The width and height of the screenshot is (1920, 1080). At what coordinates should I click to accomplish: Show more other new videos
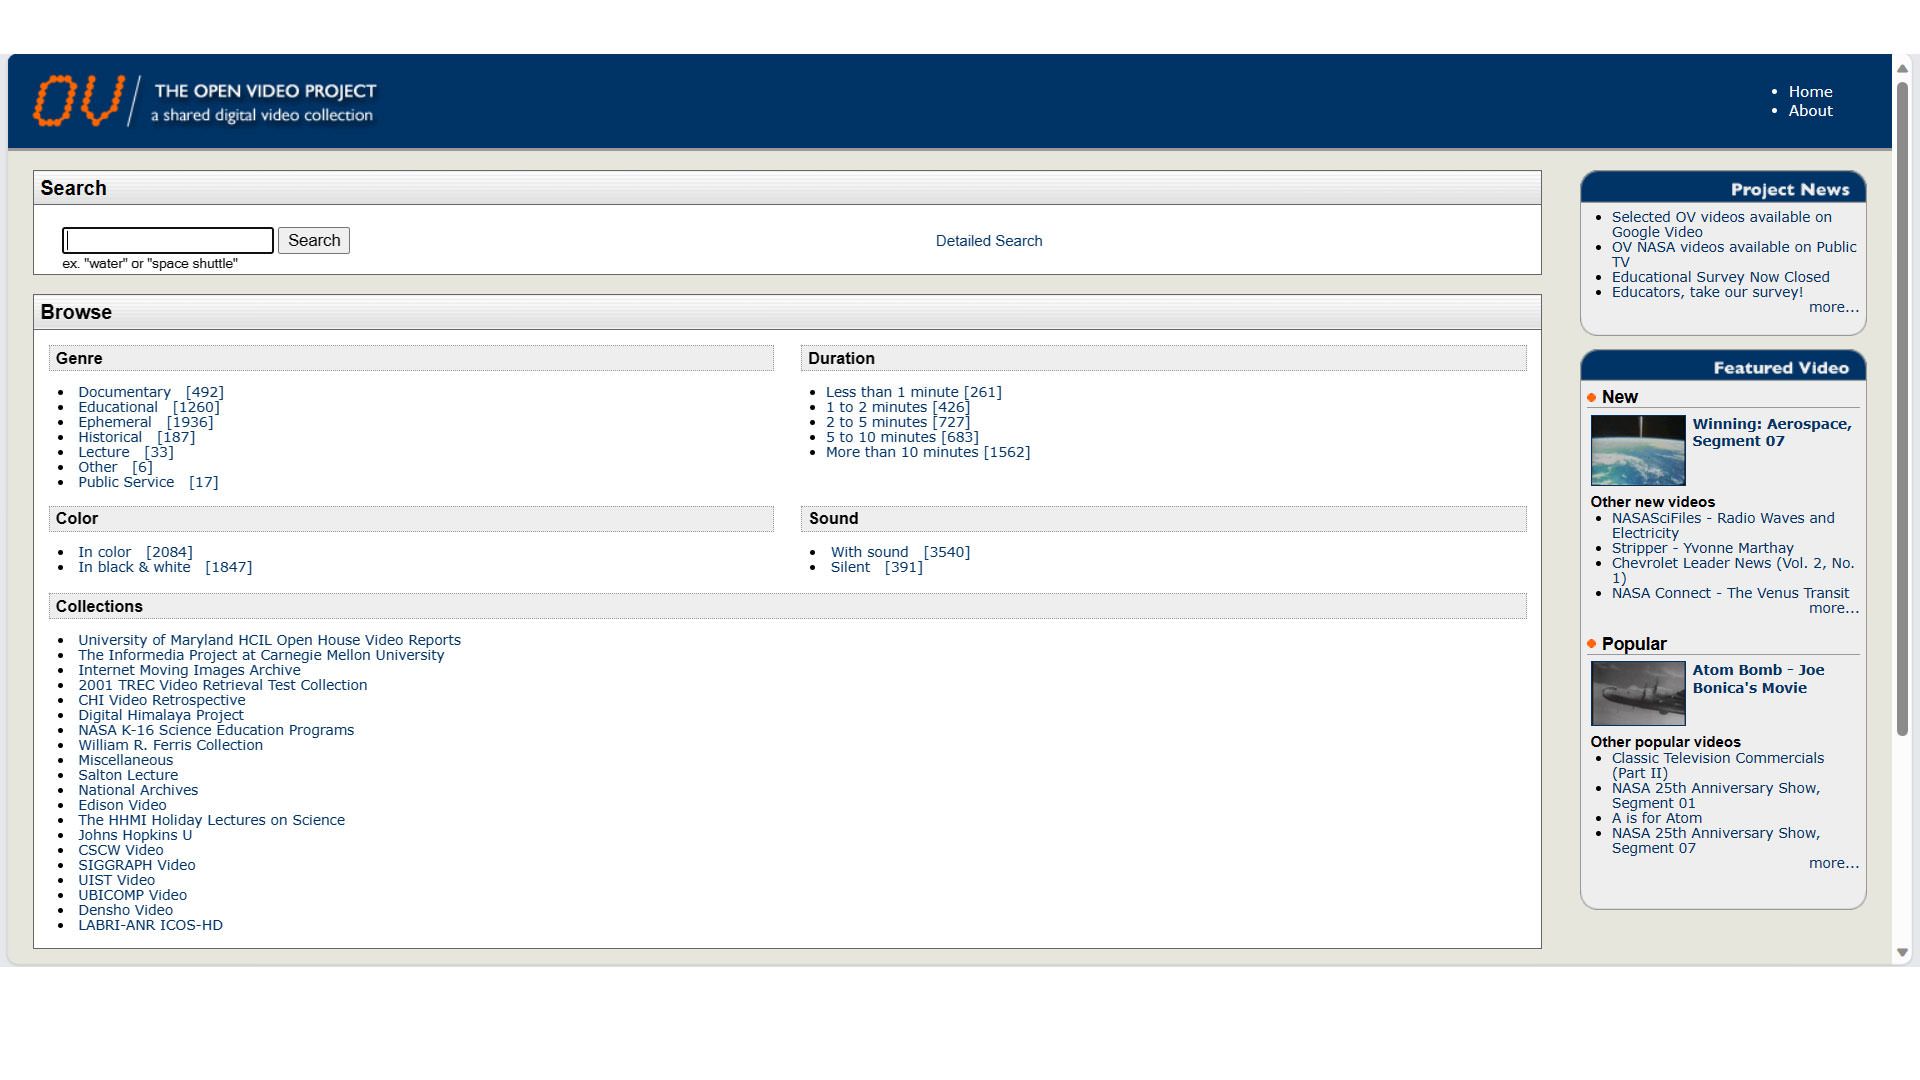[x=1833, y=608]
